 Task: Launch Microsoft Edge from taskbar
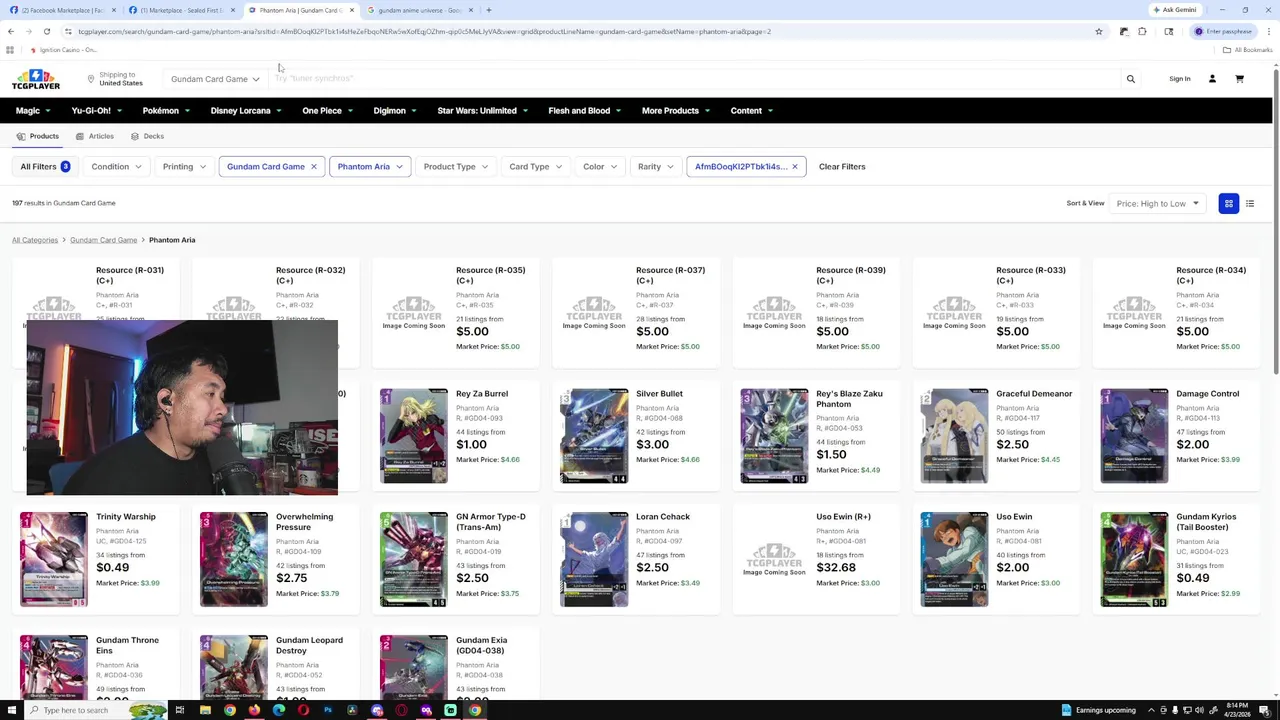pos(279,710)
